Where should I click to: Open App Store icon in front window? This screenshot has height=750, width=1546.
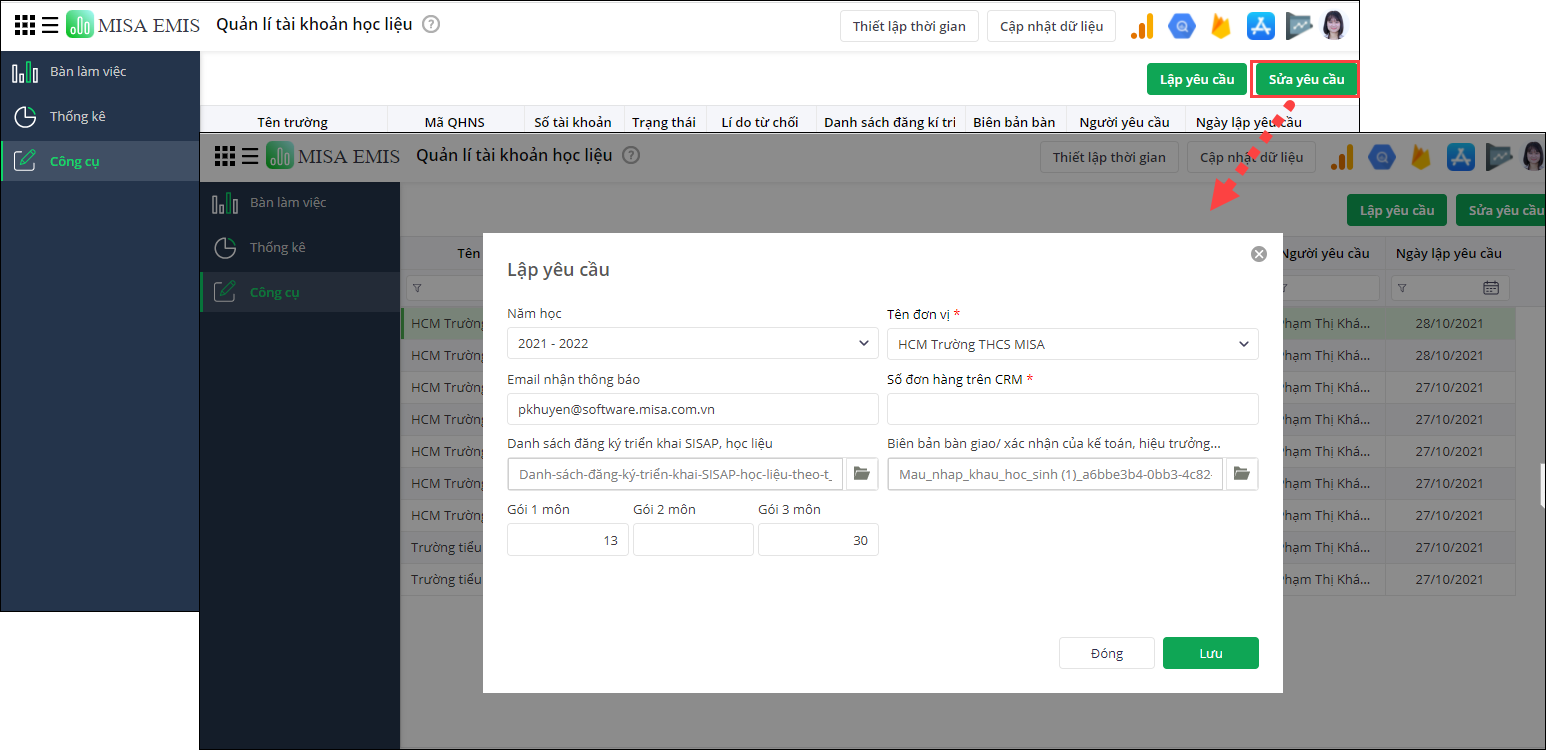(x=1460, y=157)
